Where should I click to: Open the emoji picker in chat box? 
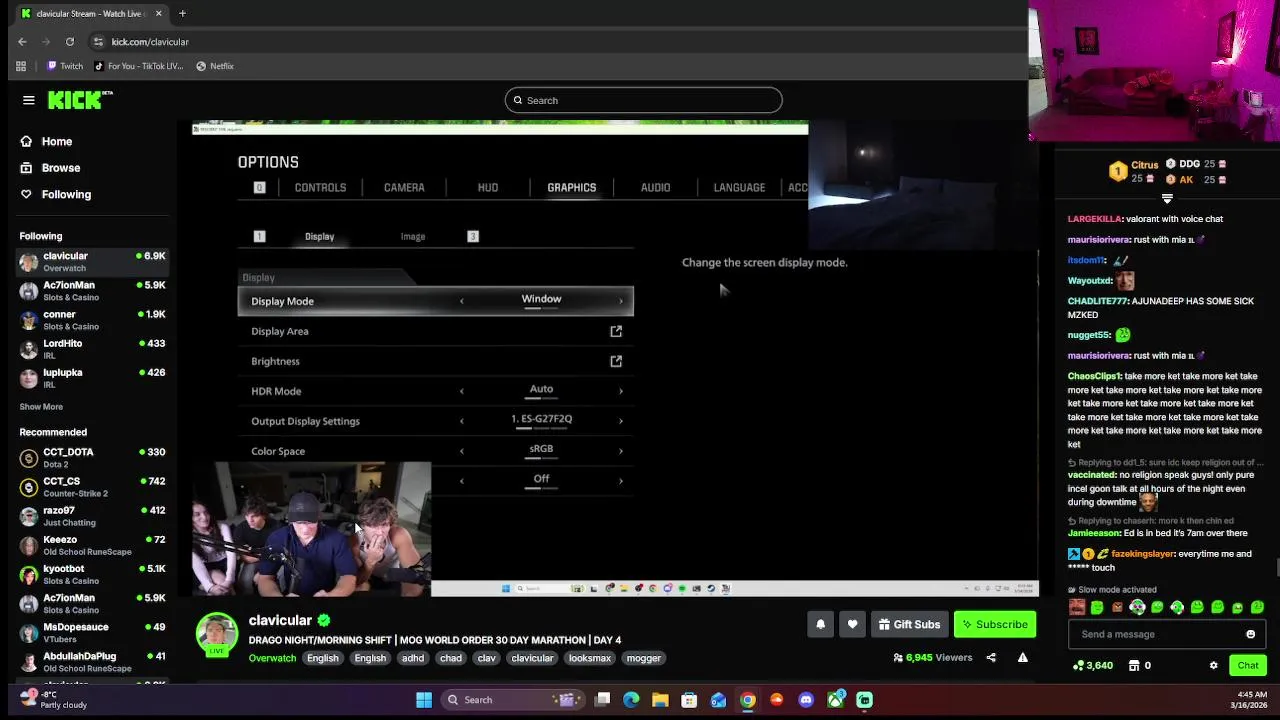[x=1250, y=634]
